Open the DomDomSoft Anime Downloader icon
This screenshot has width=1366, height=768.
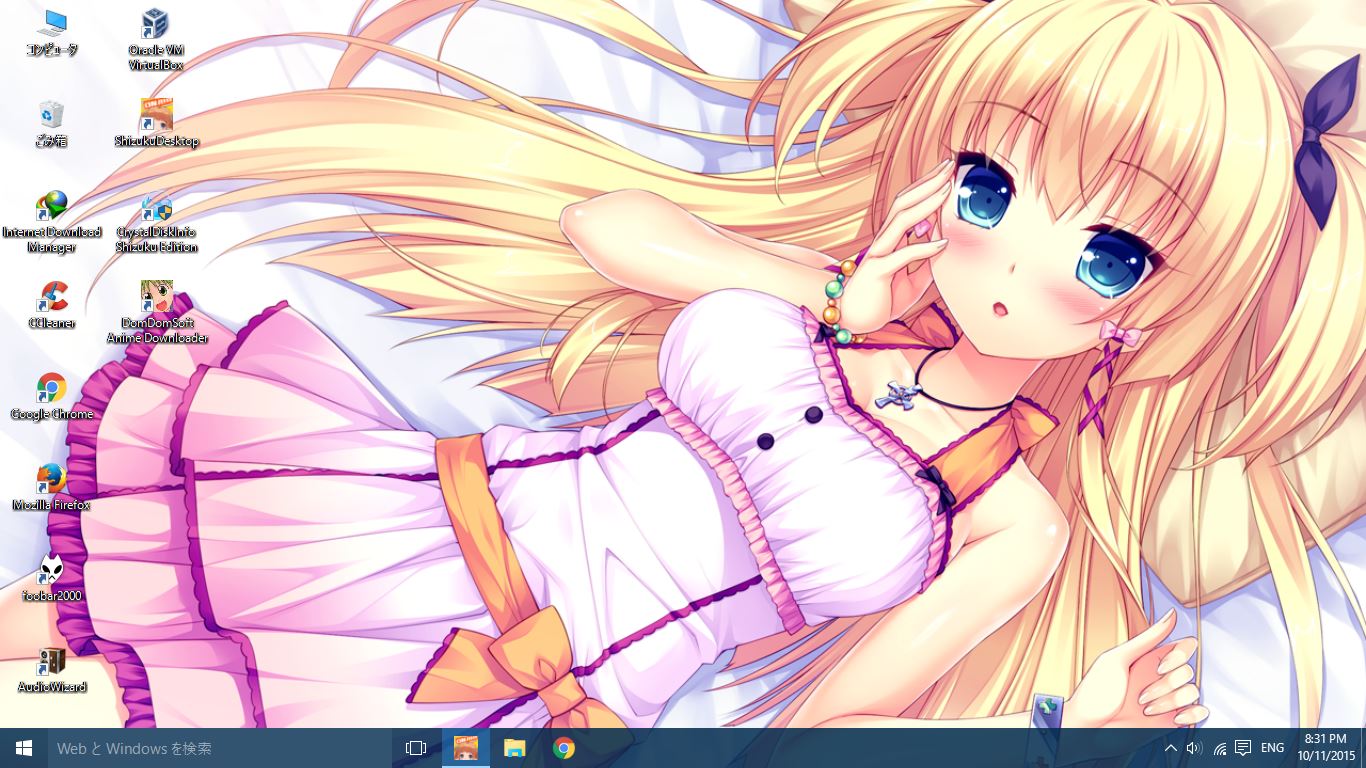tap(157, 312)
